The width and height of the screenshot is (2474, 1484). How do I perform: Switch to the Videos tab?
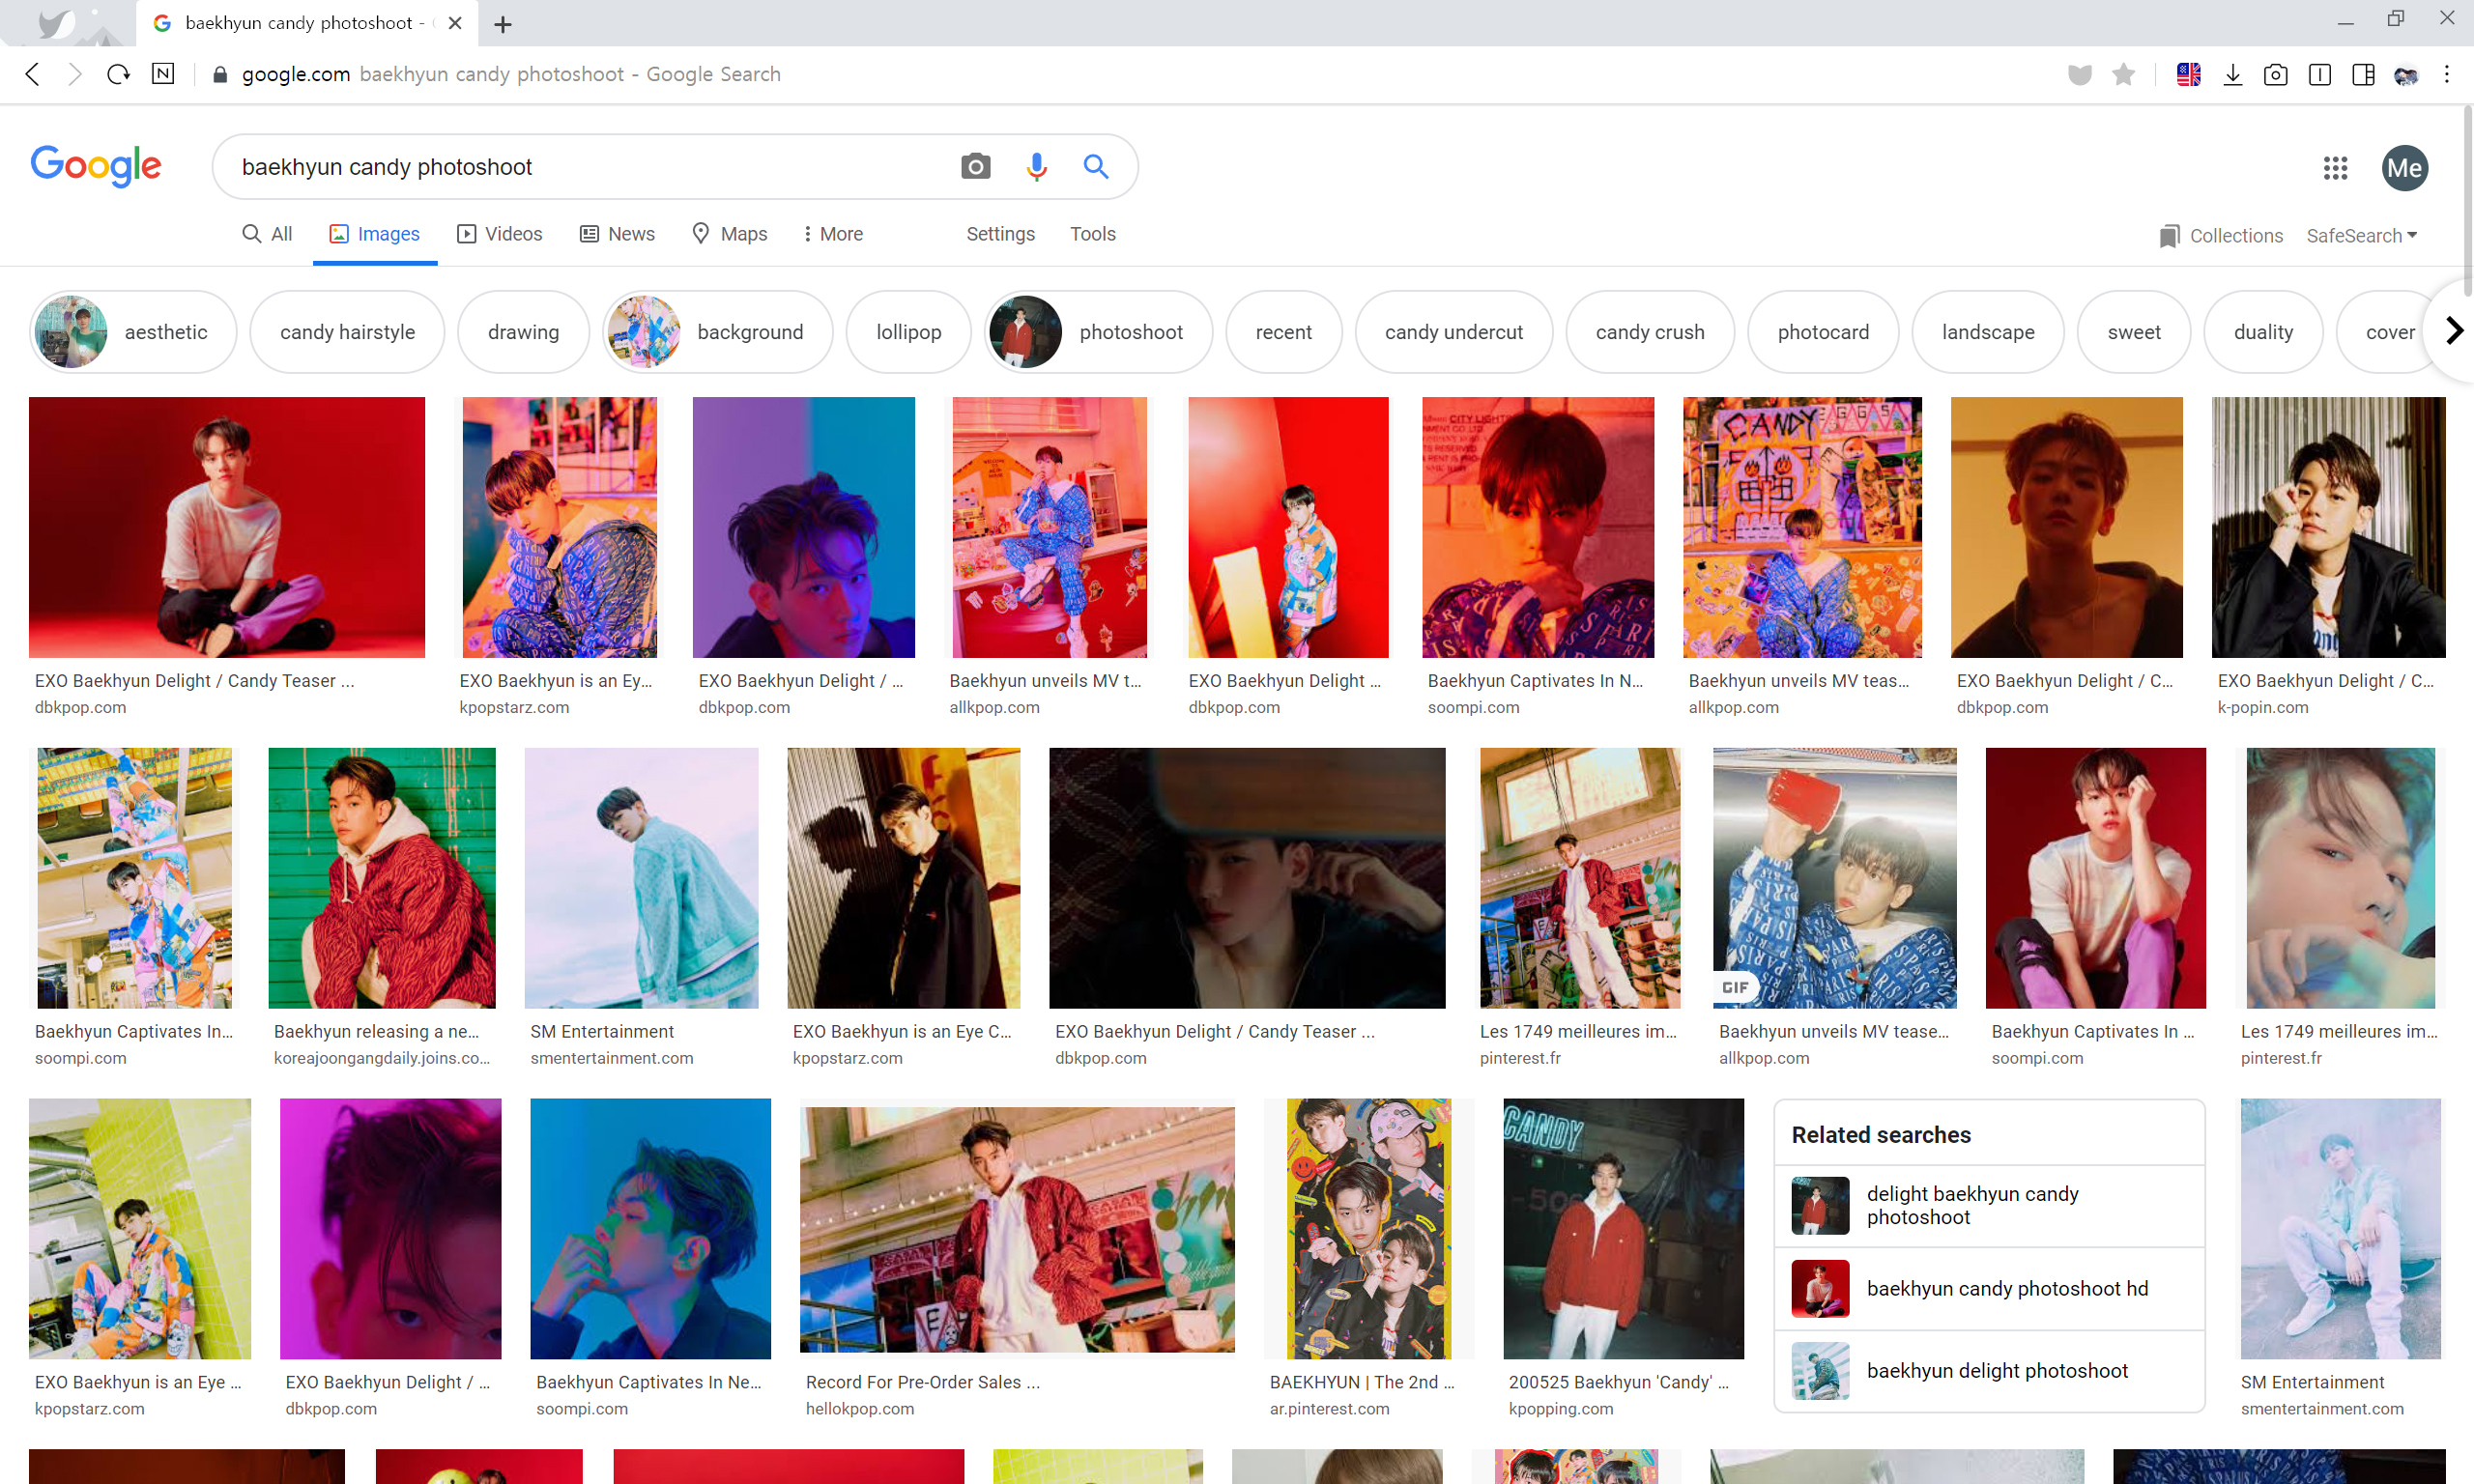click(500, 234)
